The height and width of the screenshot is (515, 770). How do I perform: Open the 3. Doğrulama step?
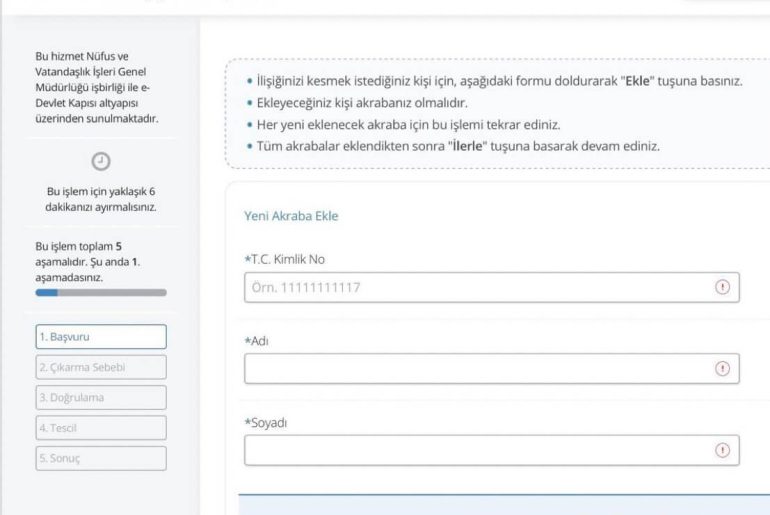[x=100, y=397]
